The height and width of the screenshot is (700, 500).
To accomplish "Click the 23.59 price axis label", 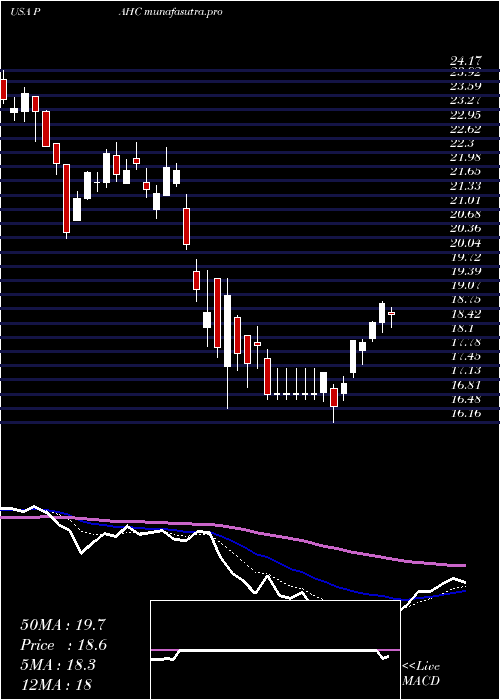I will pos(465,86).
